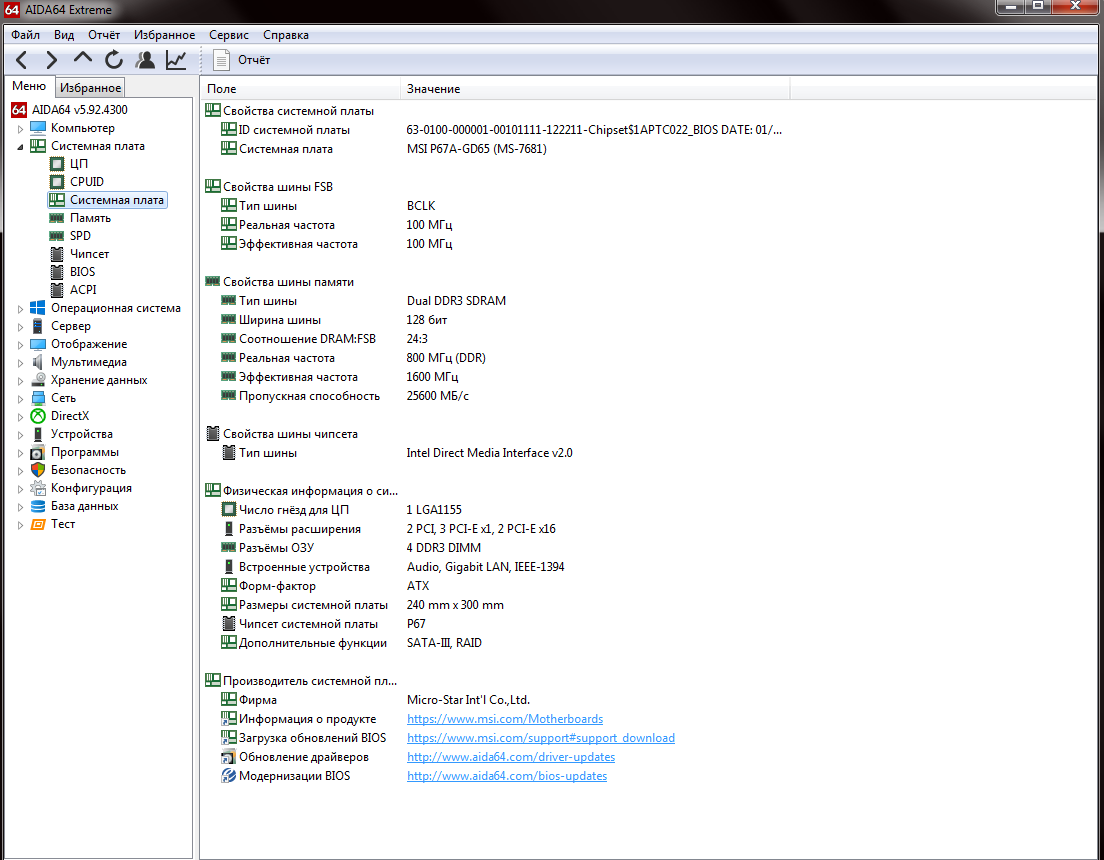Click the Хранение данных disk icon

click(x=38, y=380)
